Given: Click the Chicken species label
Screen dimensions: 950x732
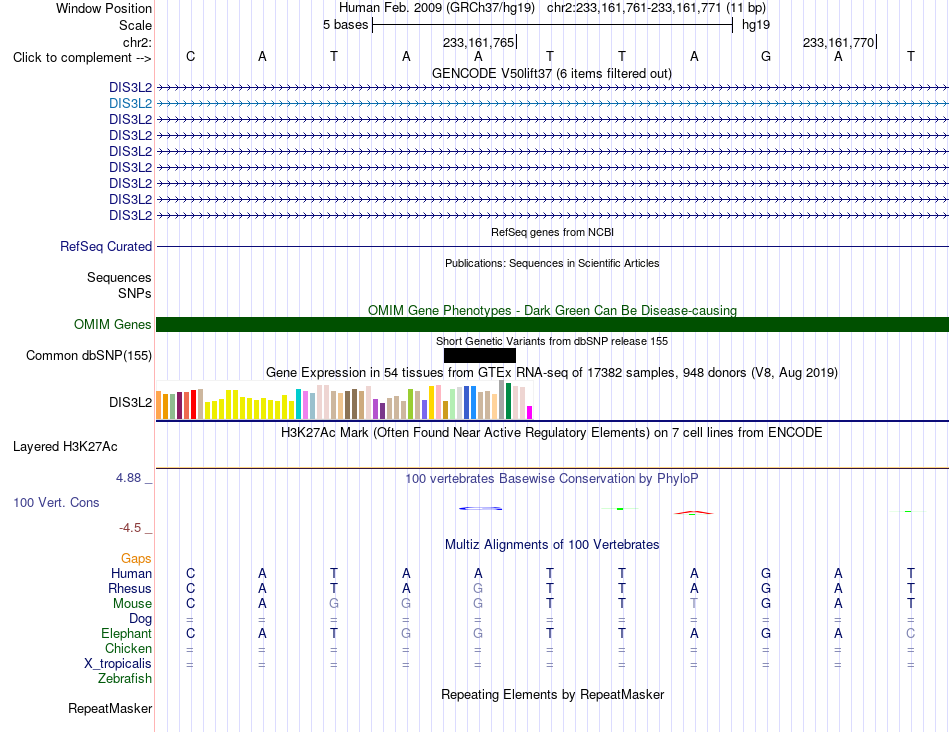Looking at the screenshot, I should point(128,648).
